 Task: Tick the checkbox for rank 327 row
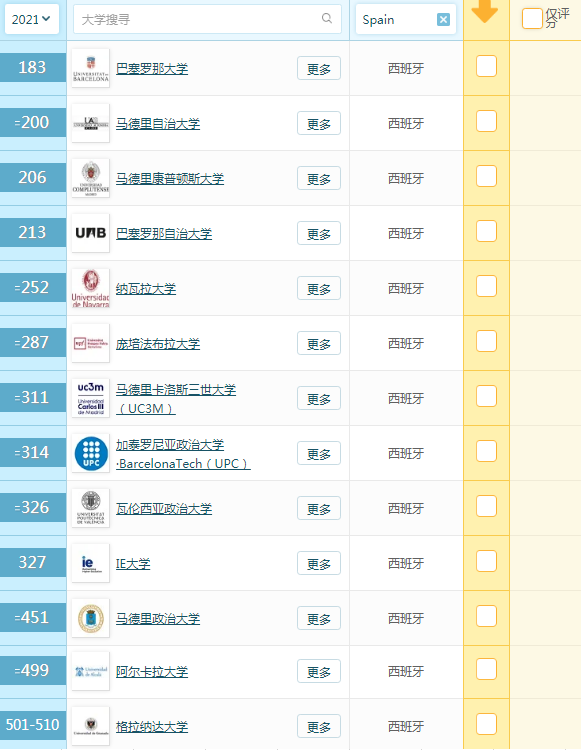(486, 561)
